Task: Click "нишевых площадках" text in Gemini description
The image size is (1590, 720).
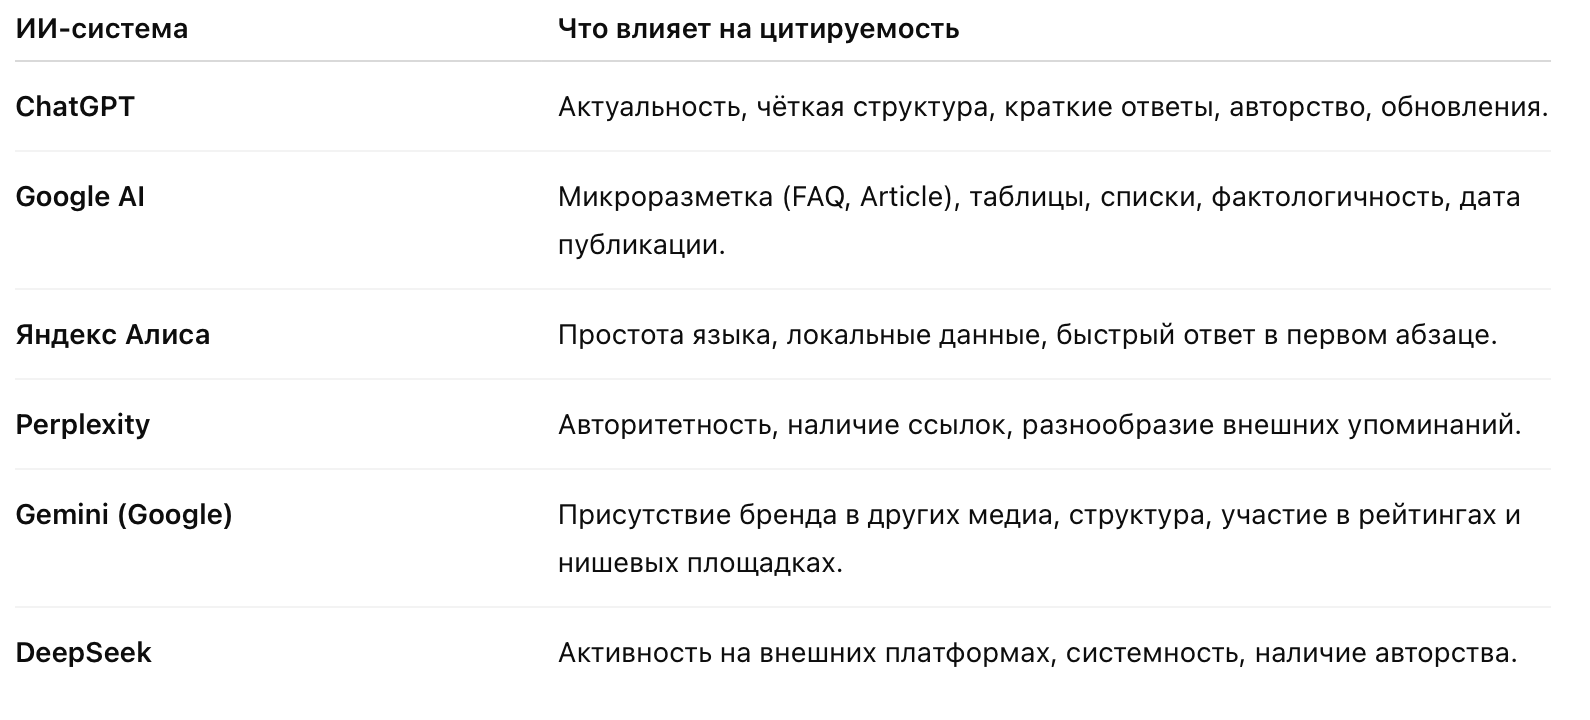Action: coord(699,563)
